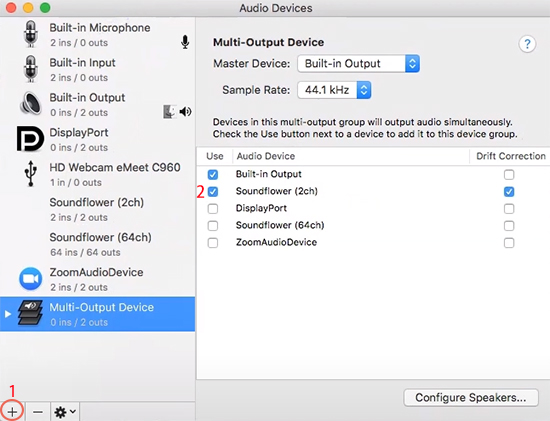
Task: Click the DisplayPort logo icon
Action: (30, 139)
